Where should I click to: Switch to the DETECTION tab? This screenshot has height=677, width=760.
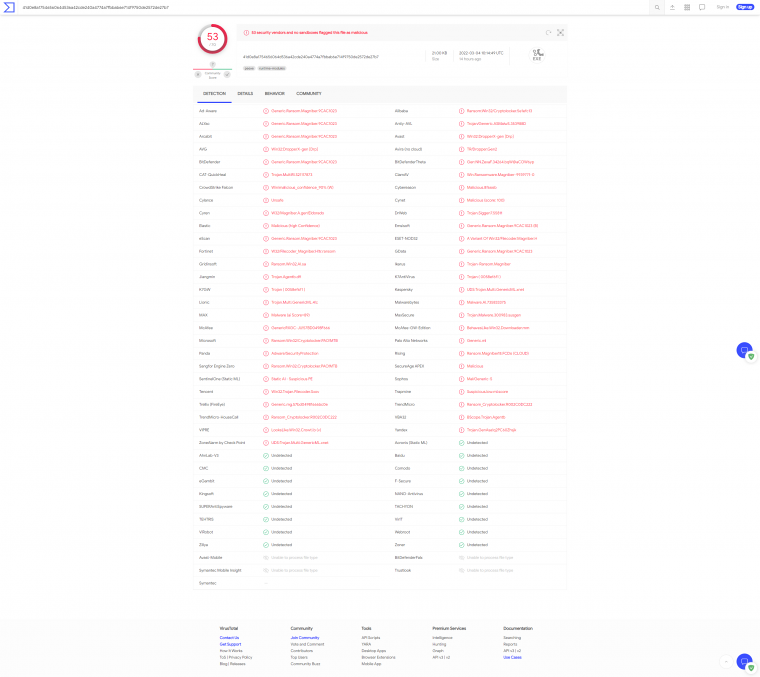pos(214,94)
